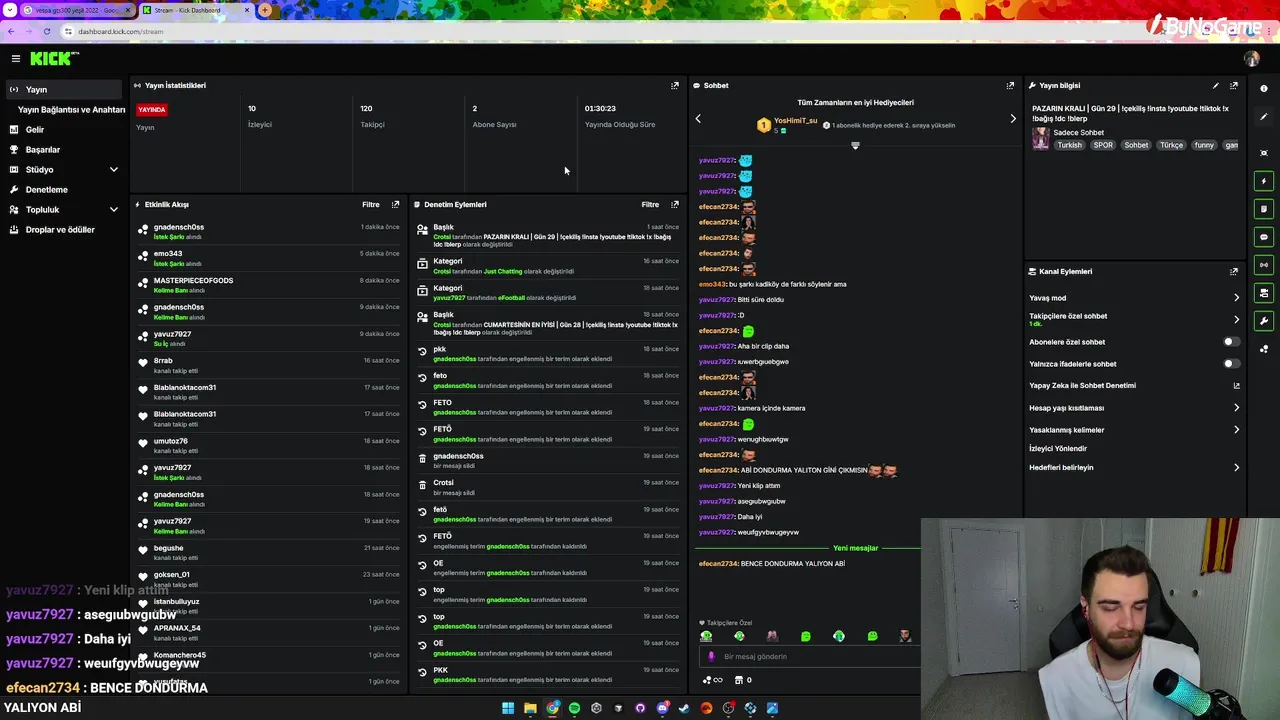
Task: Open user profile avatar in top right
Action: pyautogui.click(x=1252, y=59)
